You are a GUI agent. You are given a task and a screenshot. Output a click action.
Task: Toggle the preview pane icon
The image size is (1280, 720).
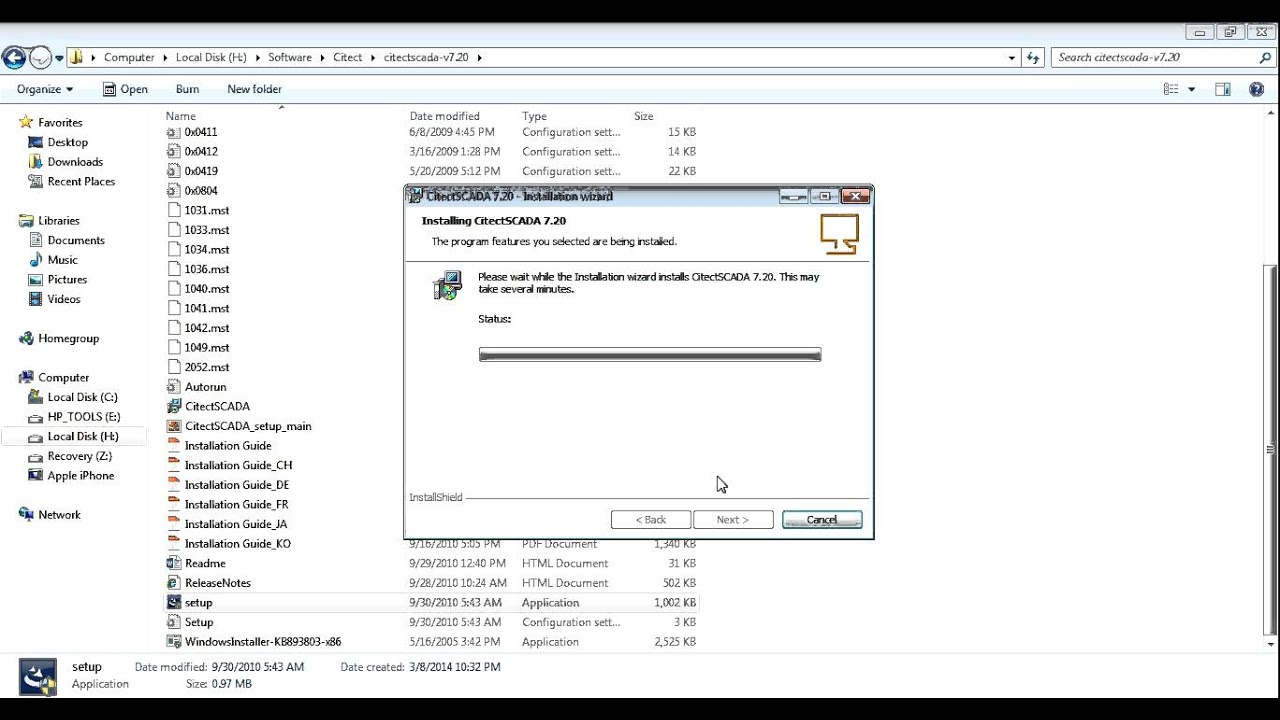1223,89
